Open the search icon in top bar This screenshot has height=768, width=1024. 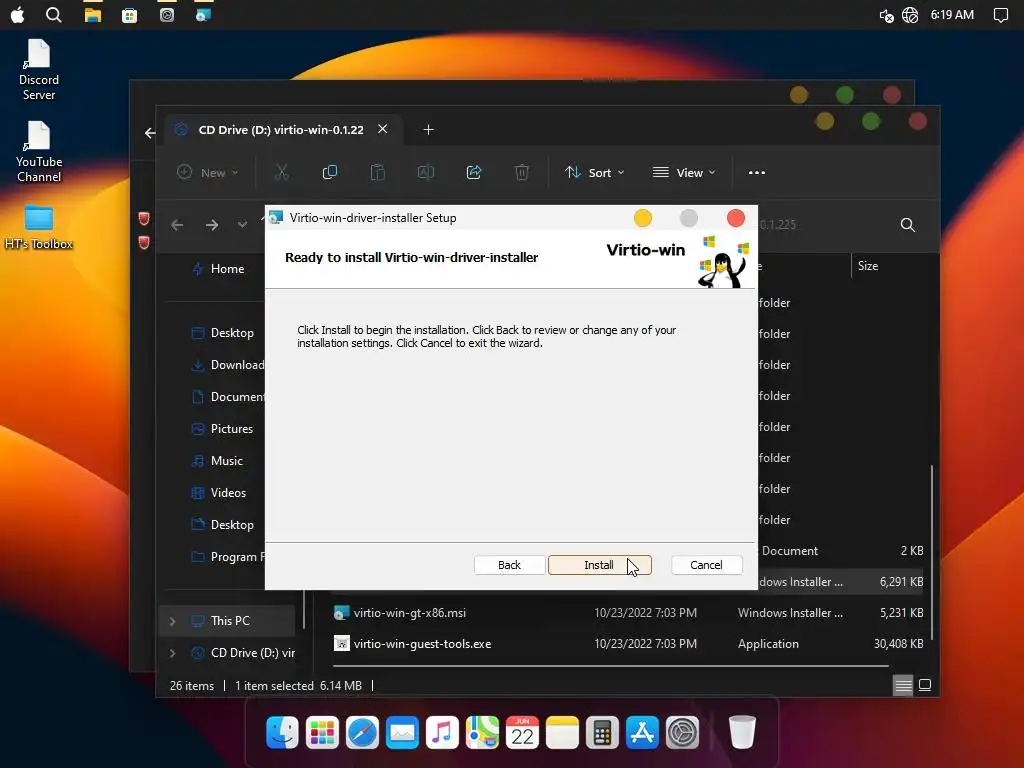pos(54,14)
